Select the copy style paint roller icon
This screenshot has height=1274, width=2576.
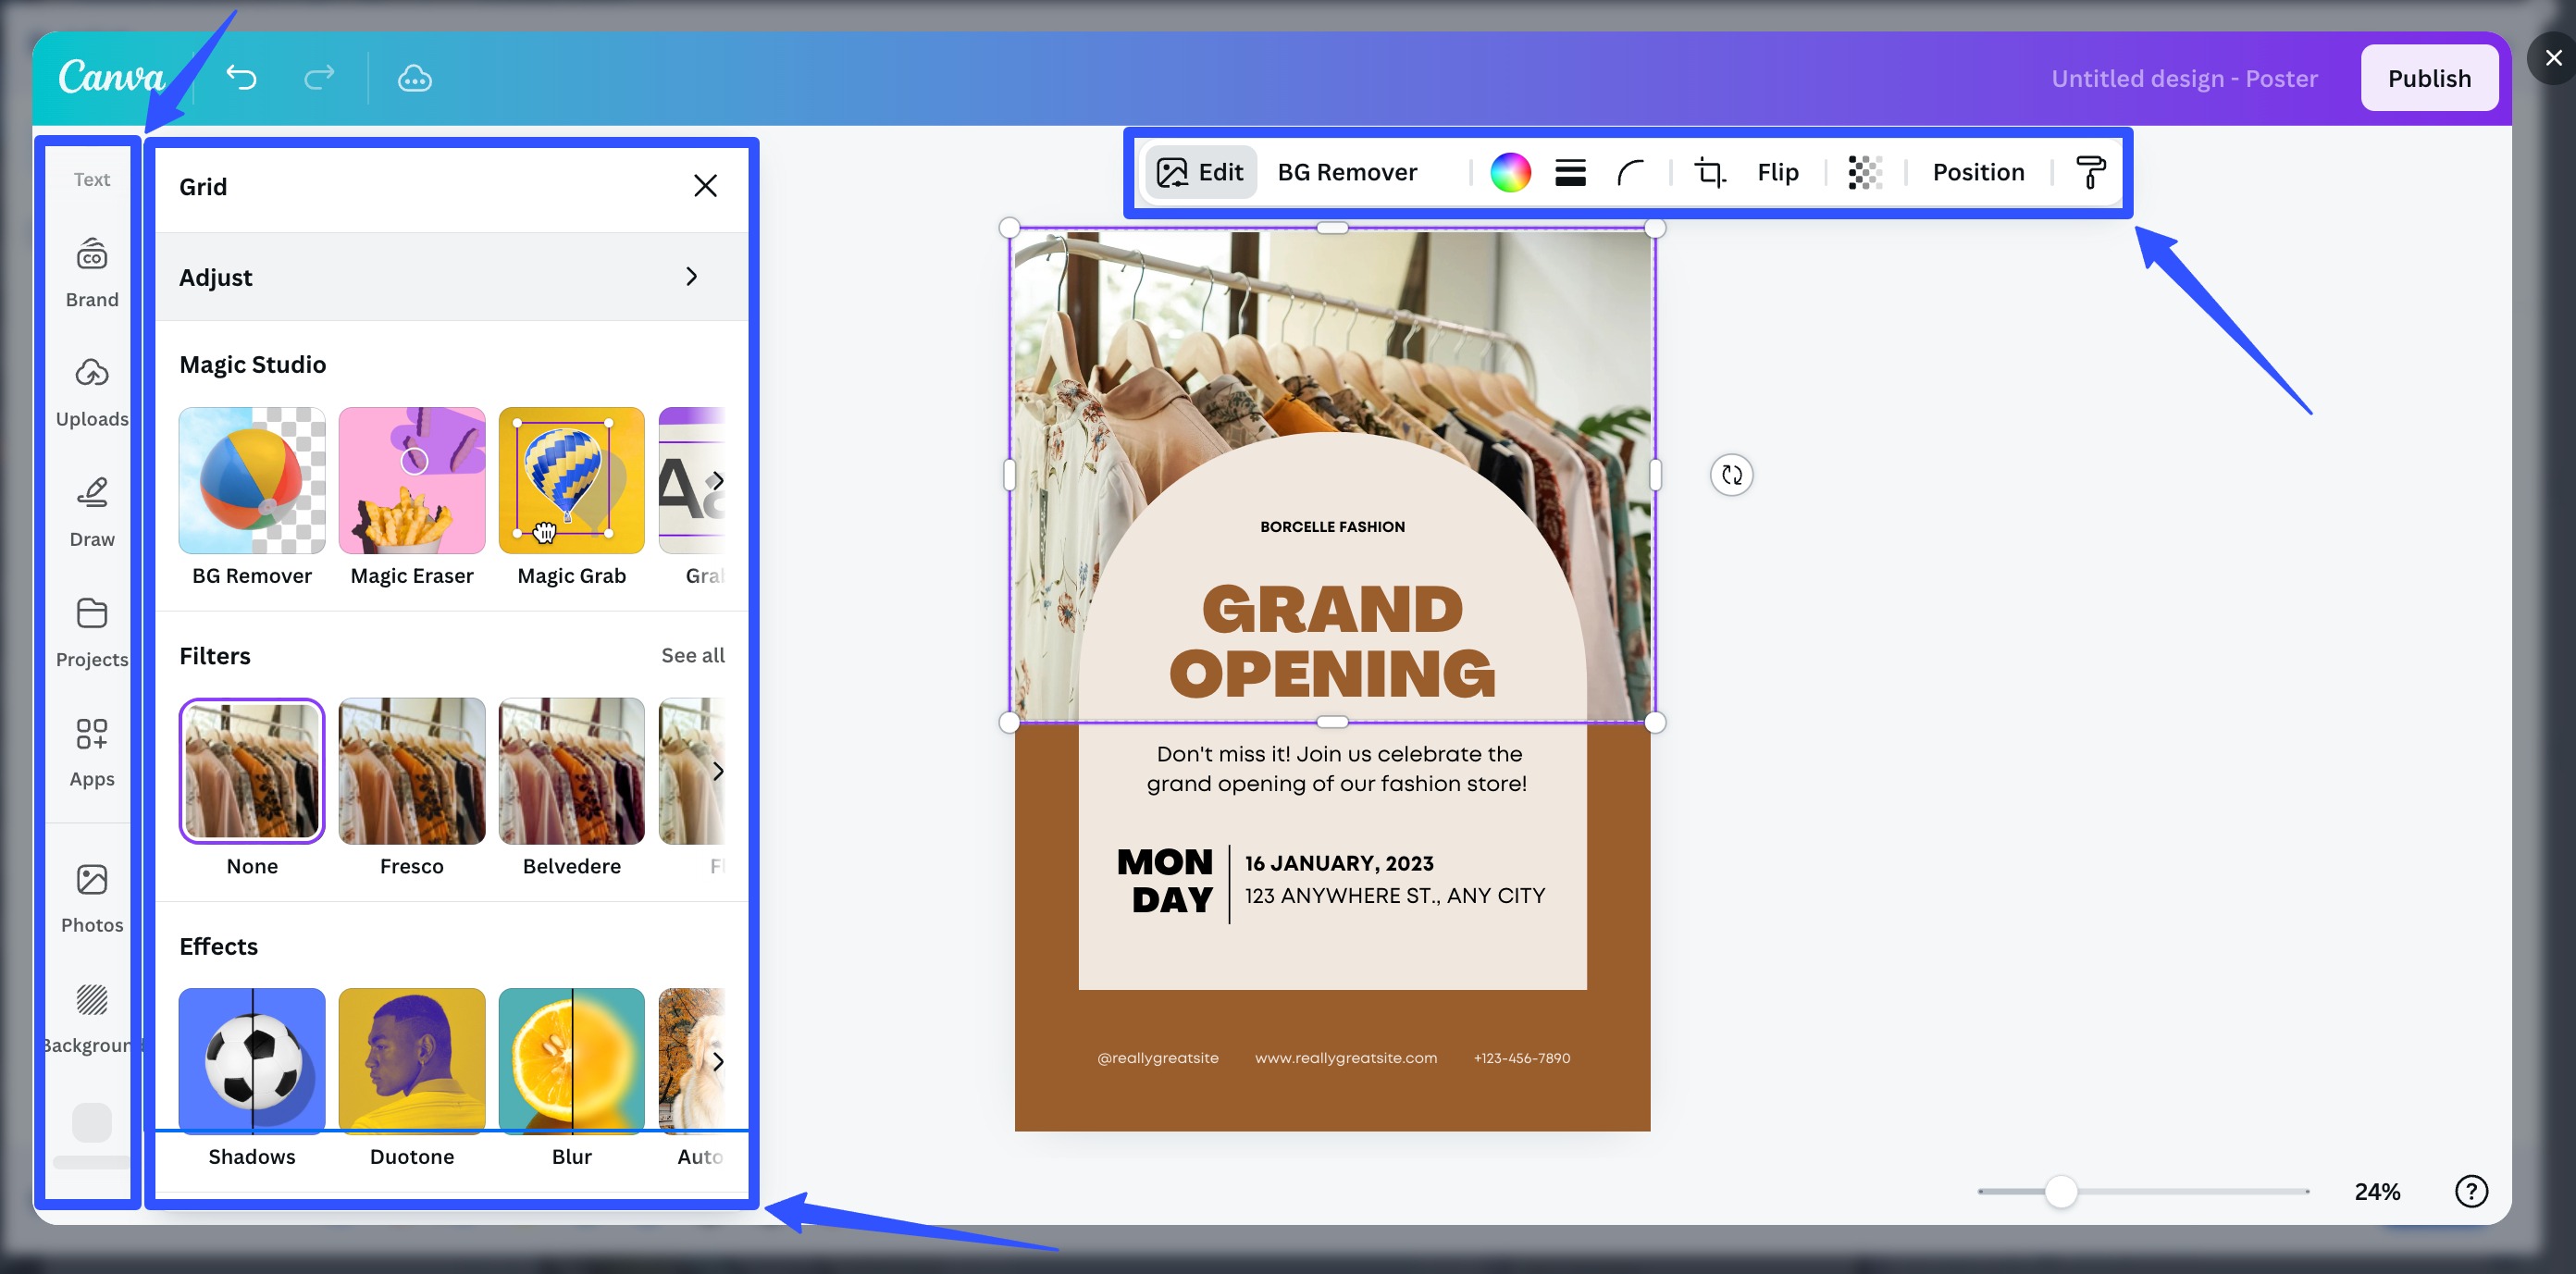point(2089,172)
